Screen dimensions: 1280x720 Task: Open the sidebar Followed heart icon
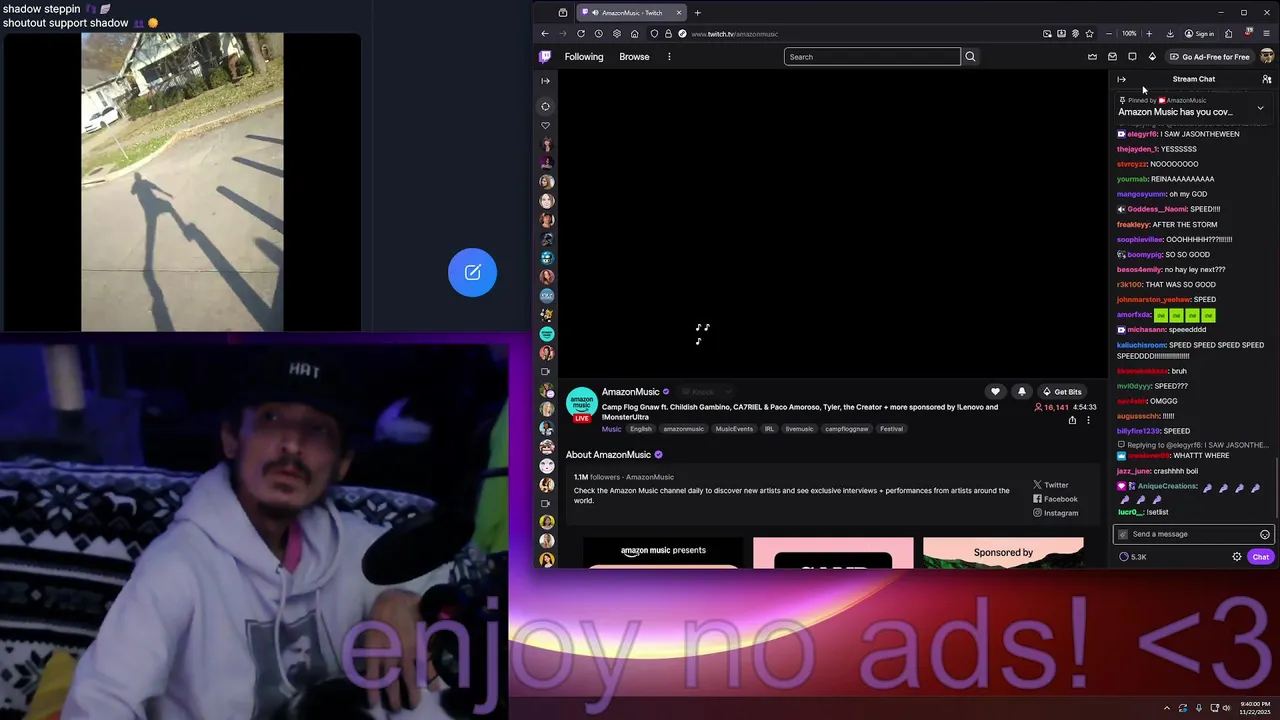545,125
